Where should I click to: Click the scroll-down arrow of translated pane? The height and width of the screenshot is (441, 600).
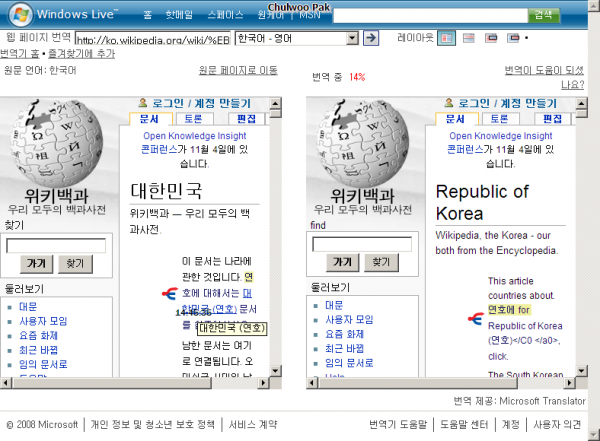pos(582,371)
